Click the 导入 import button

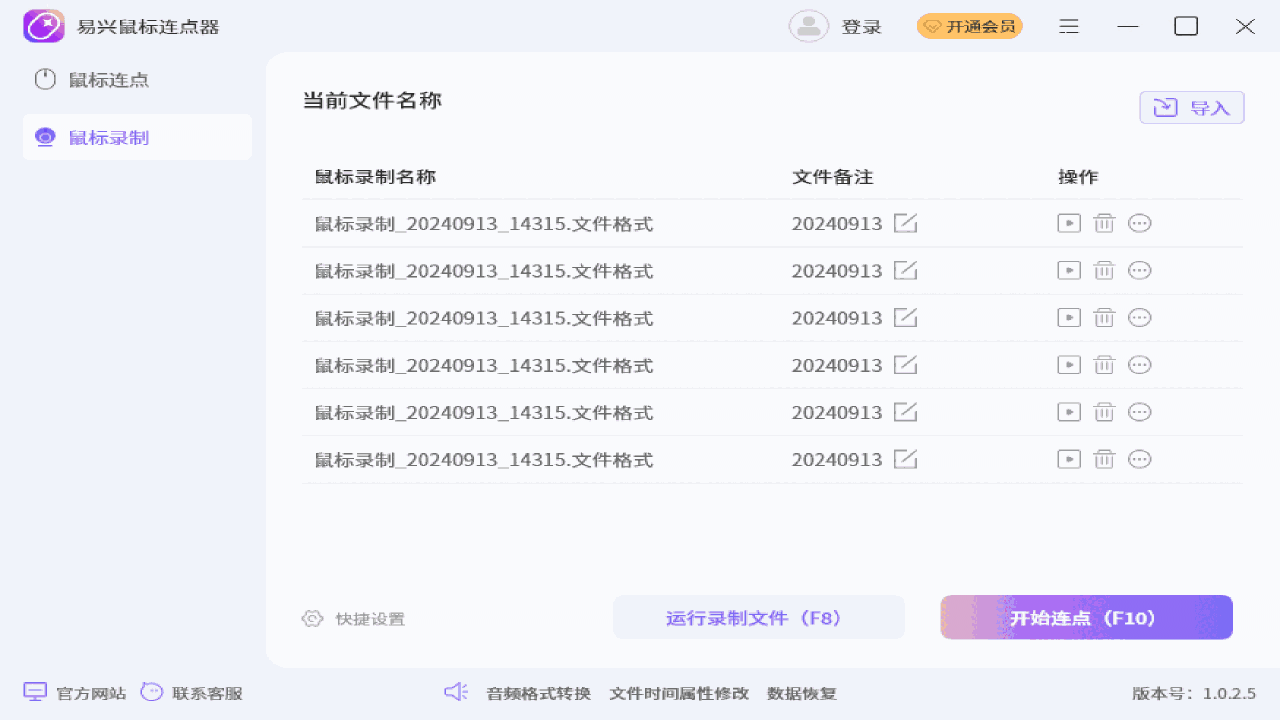pos(1191,108)
